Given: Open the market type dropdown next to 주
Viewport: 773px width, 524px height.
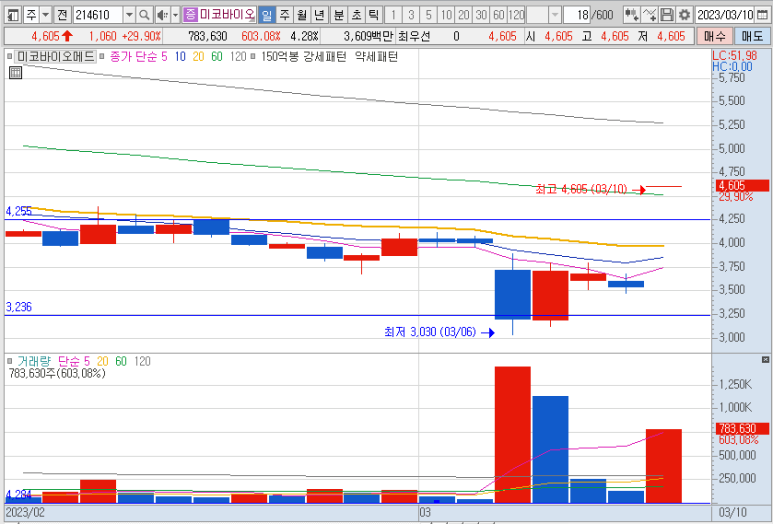Looking at the screenshot, I should click(45, 15).
